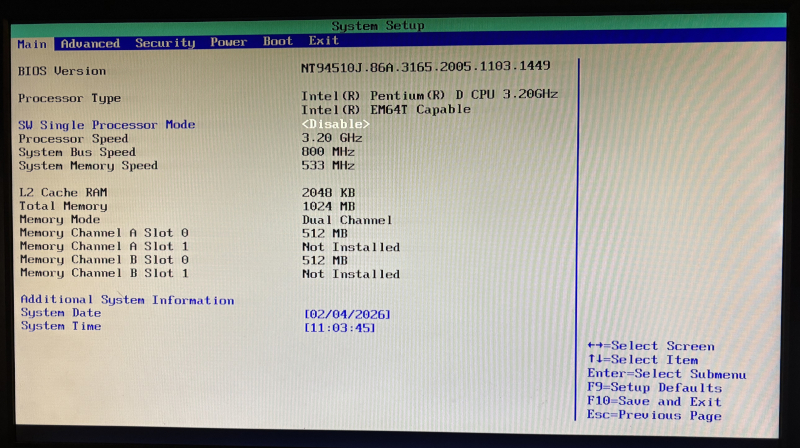Open the Exit tab
This screenshot has height=448, width=800.
click(x=323, y=41)
